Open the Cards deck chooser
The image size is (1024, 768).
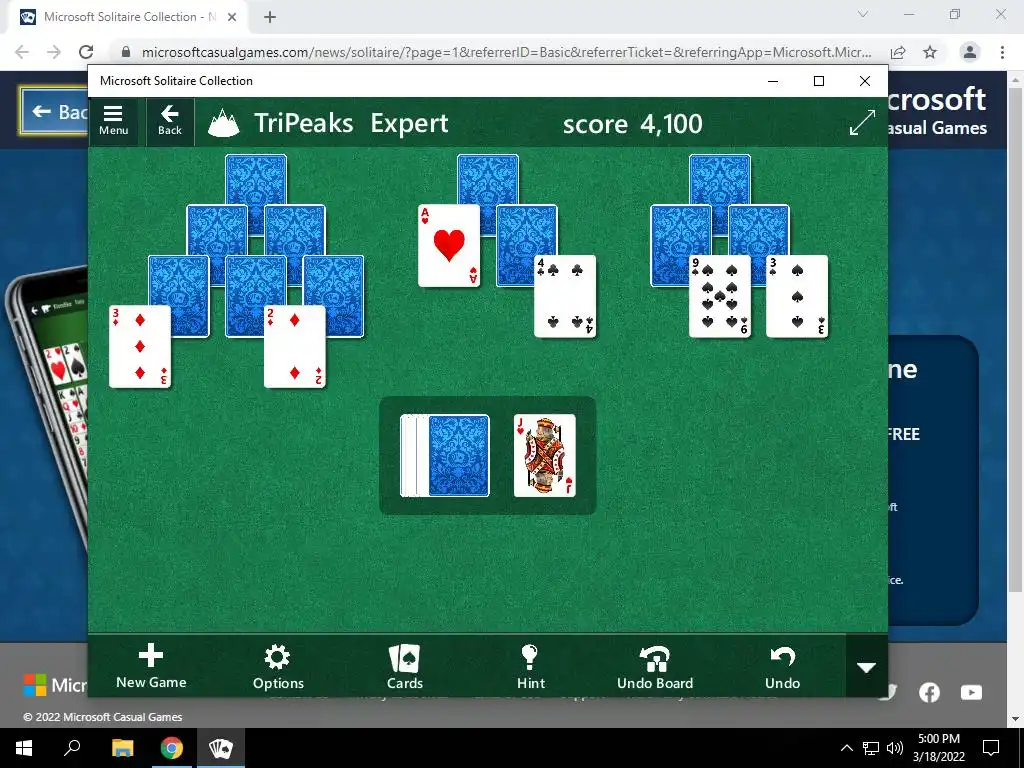point(405,666)
